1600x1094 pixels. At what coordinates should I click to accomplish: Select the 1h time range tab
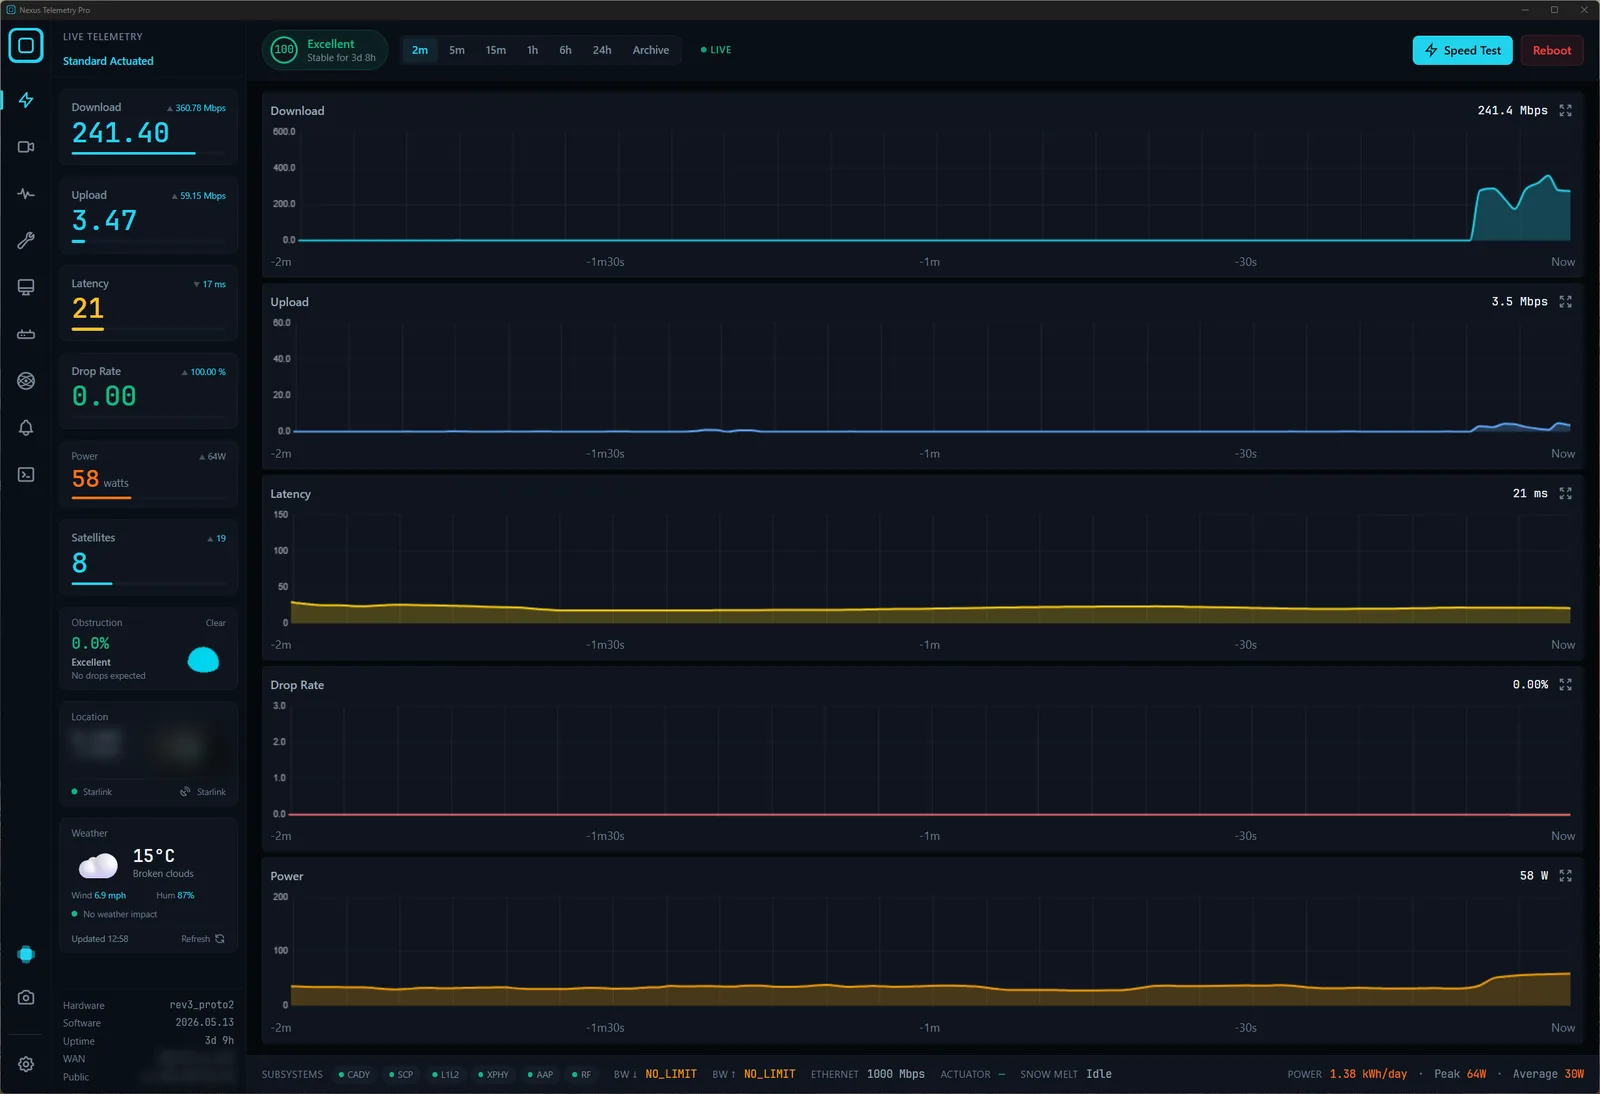click(533, 50)
